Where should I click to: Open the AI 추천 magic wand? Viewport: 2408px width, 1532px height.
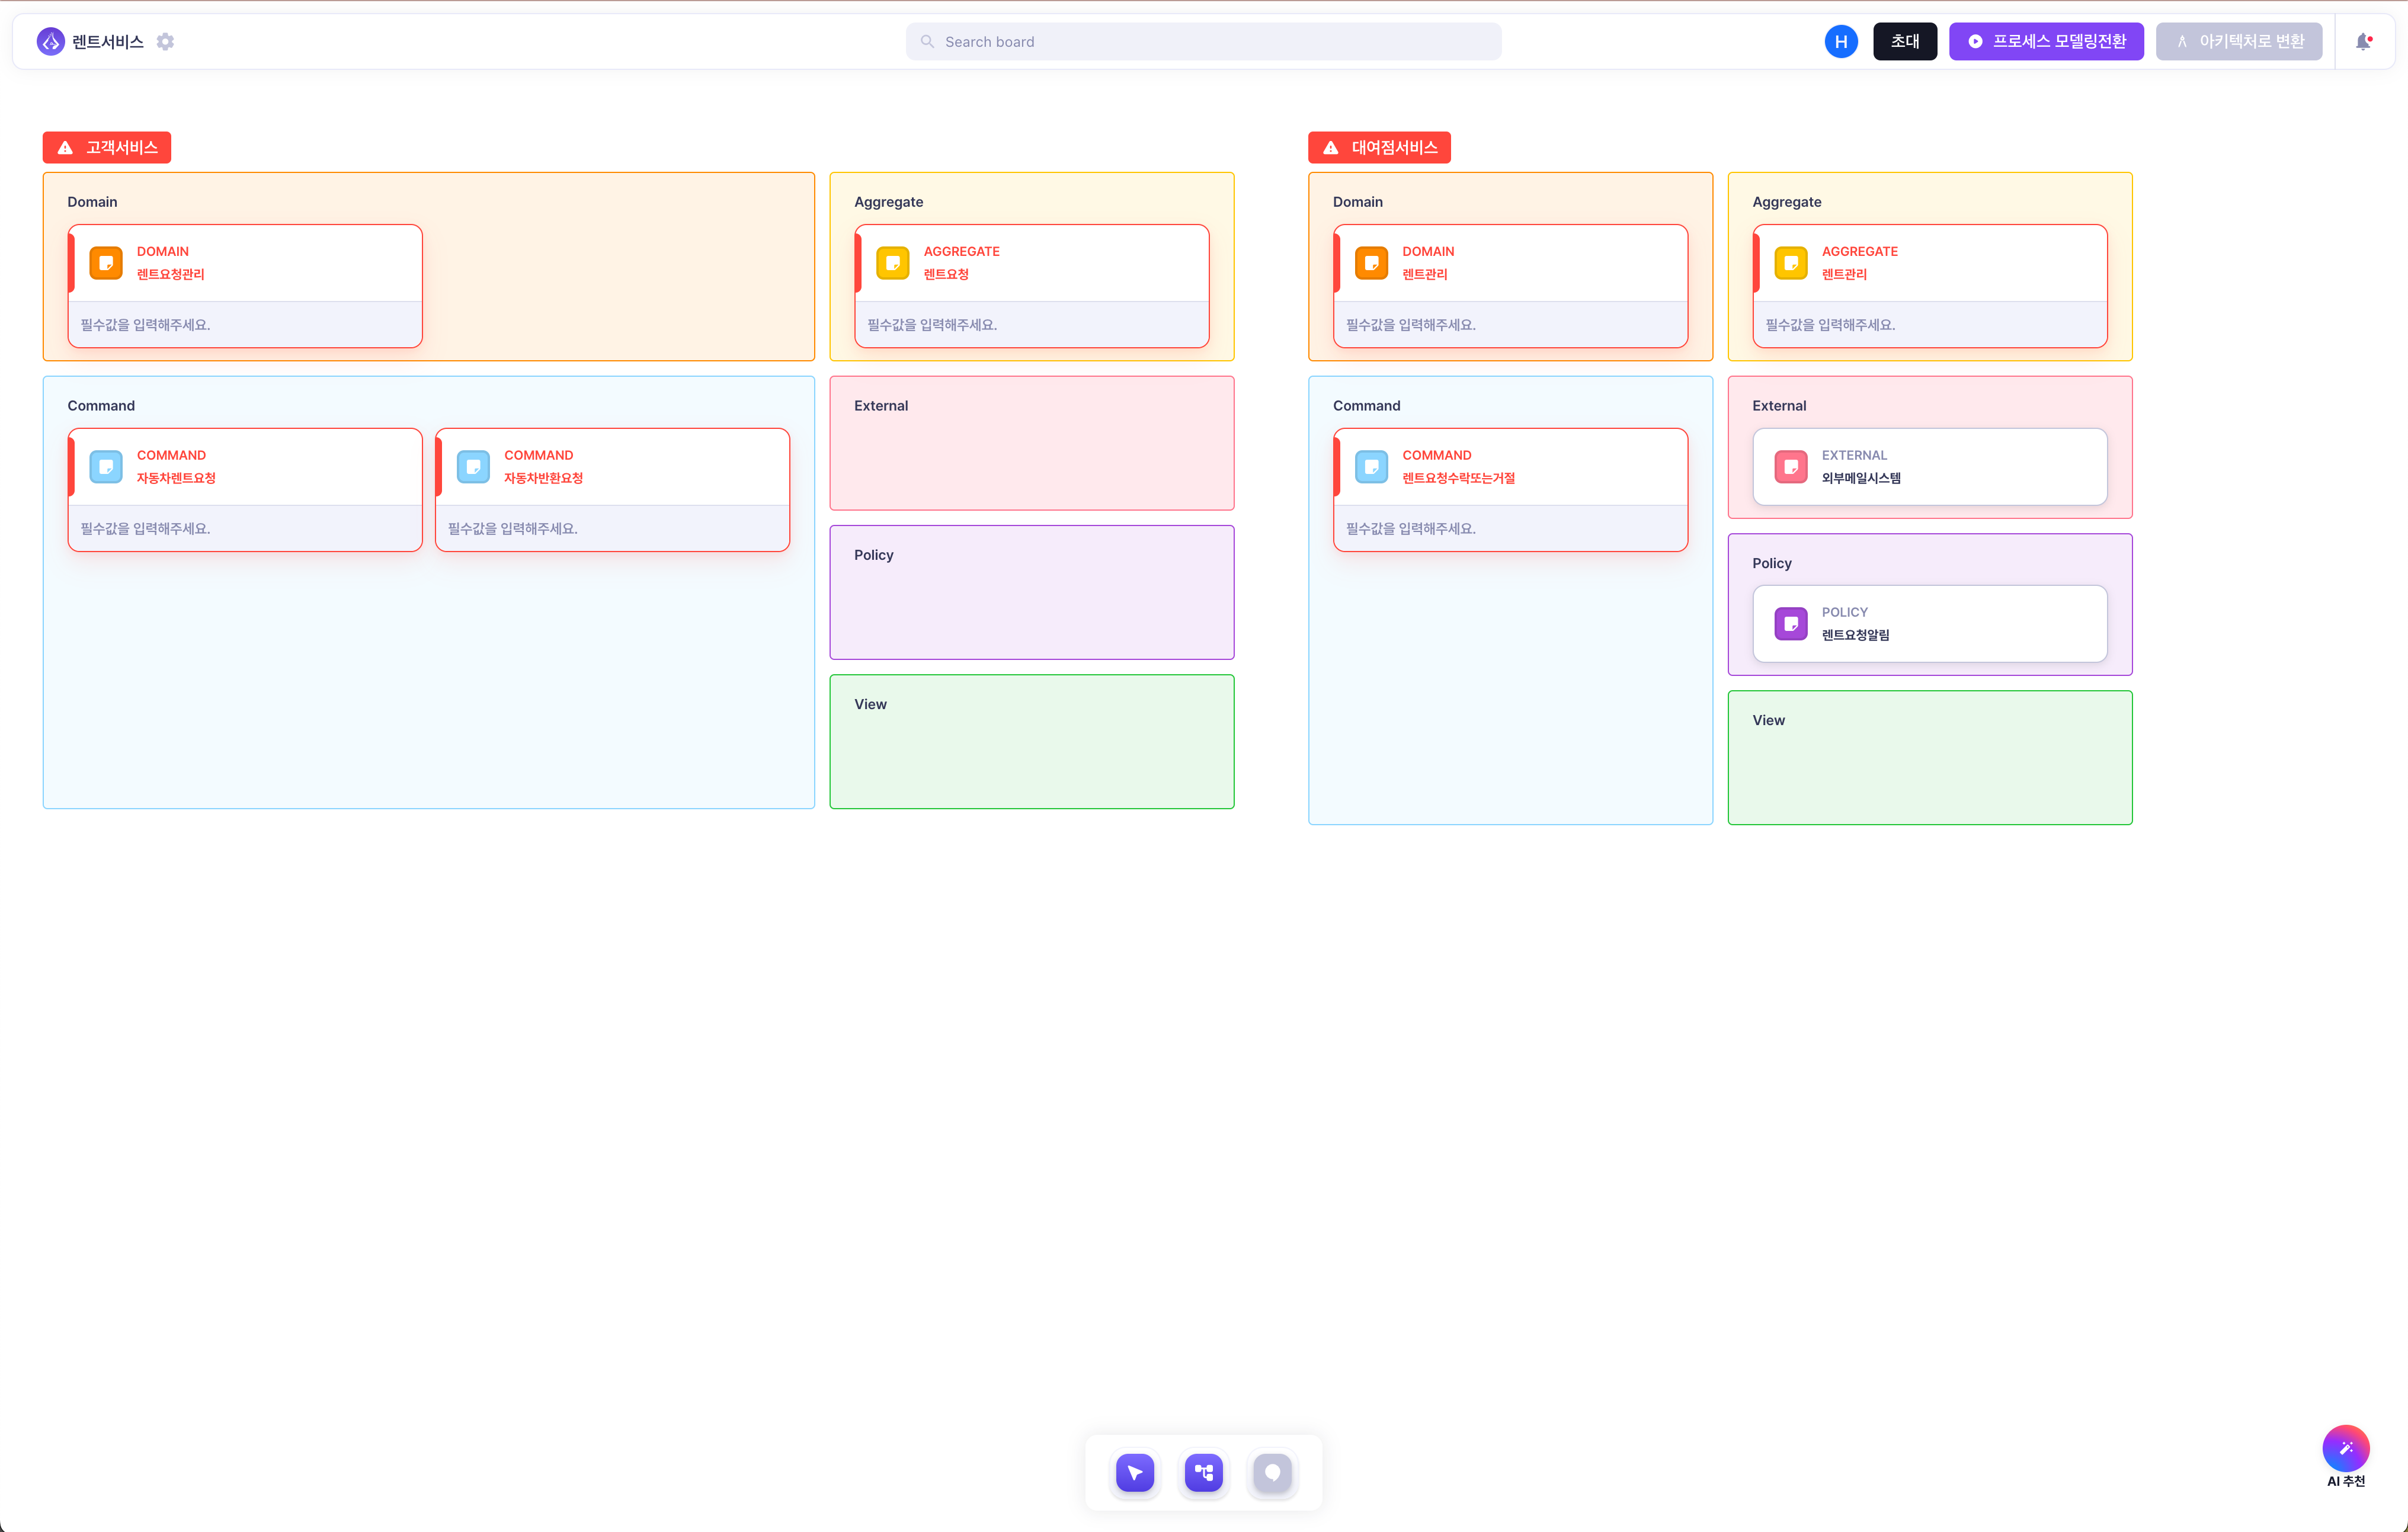tap(2346, 1448)
